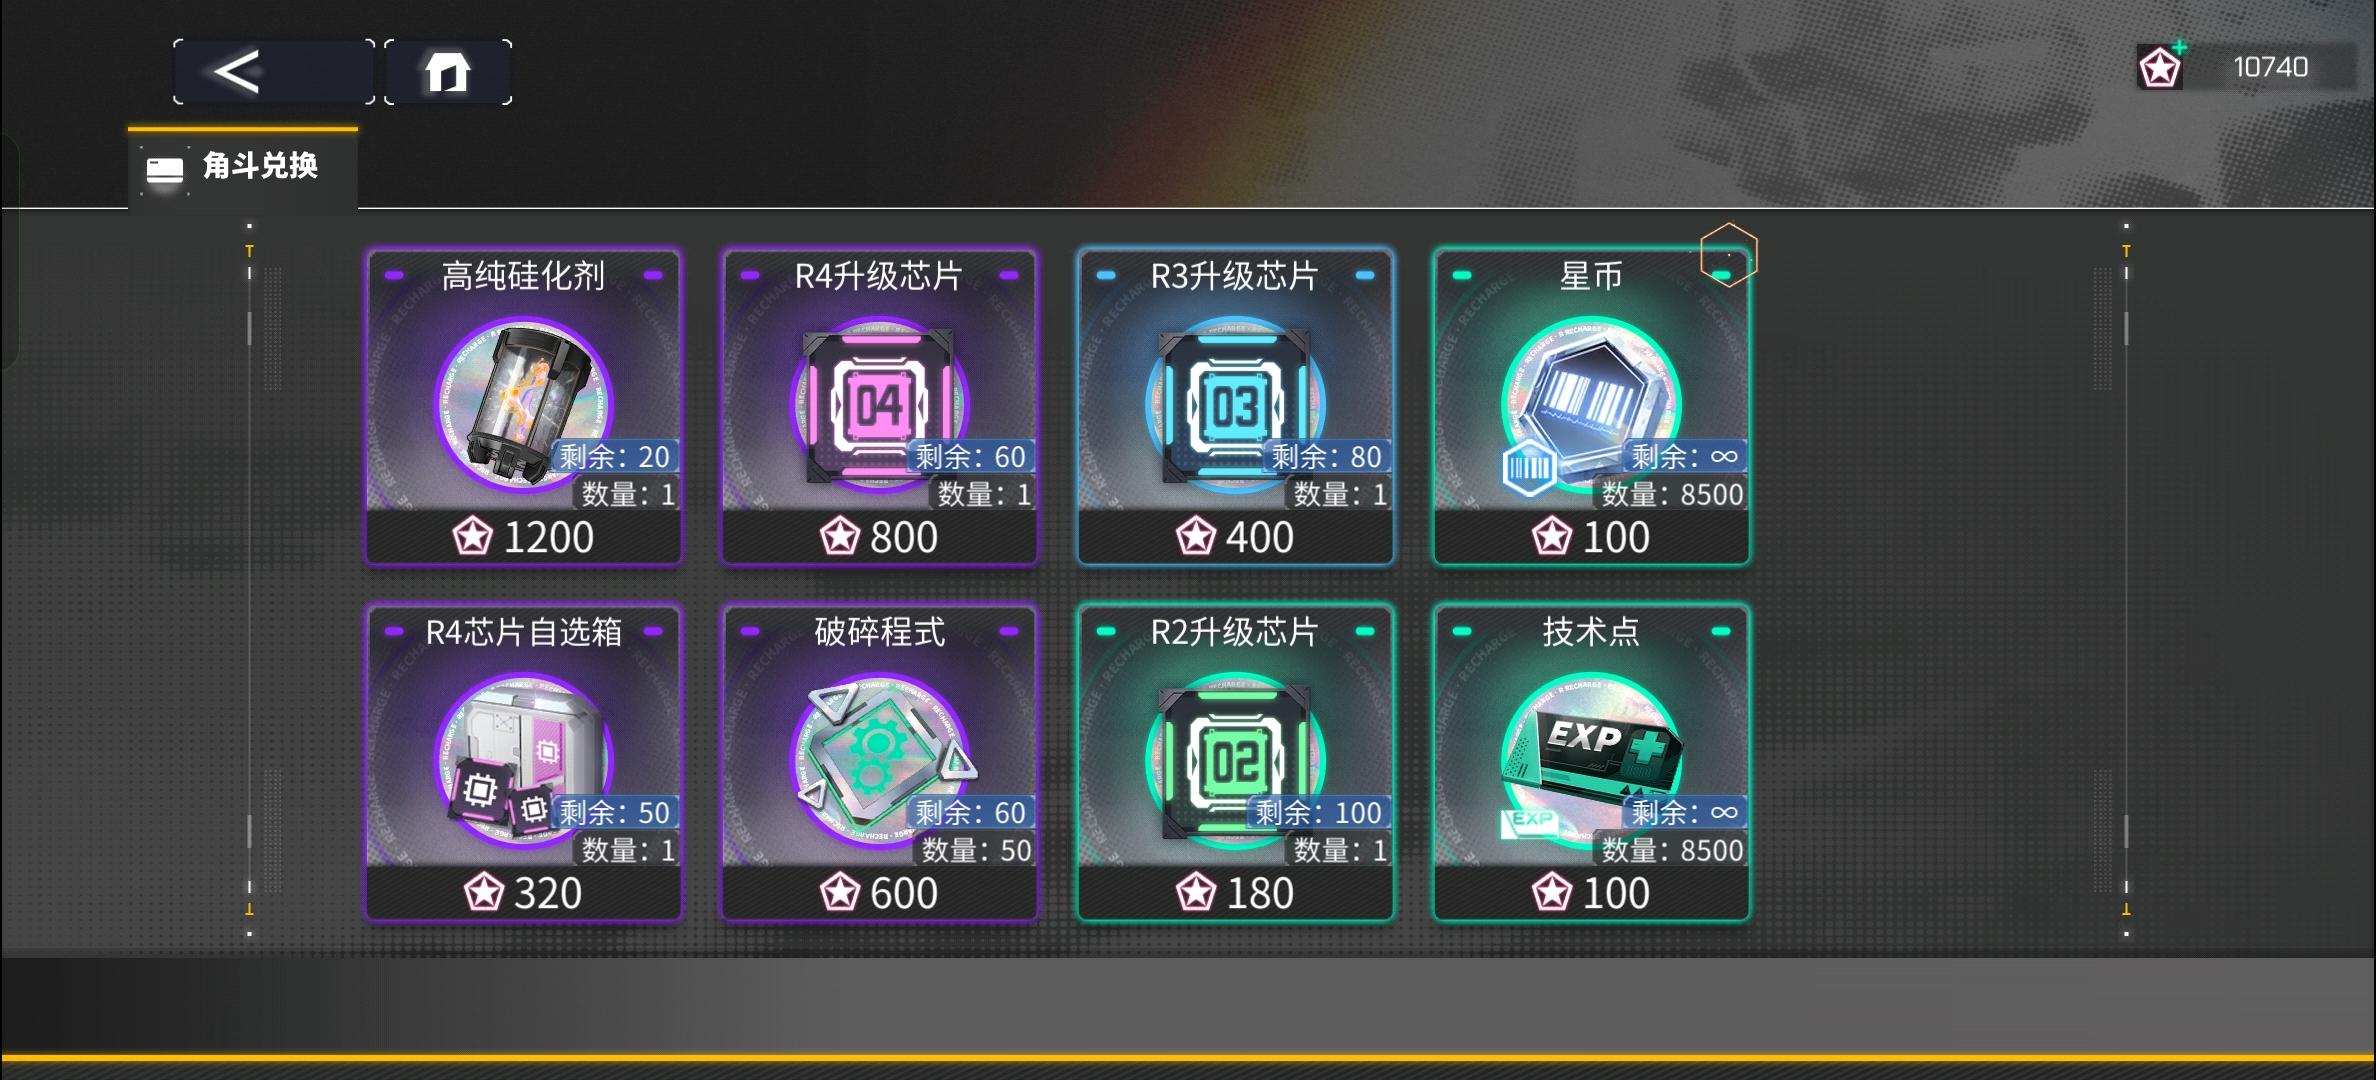Click the 10740 currency balance
Image resolution: width=2376 pixels, height=1080 pixels.
coord(2270,67)
